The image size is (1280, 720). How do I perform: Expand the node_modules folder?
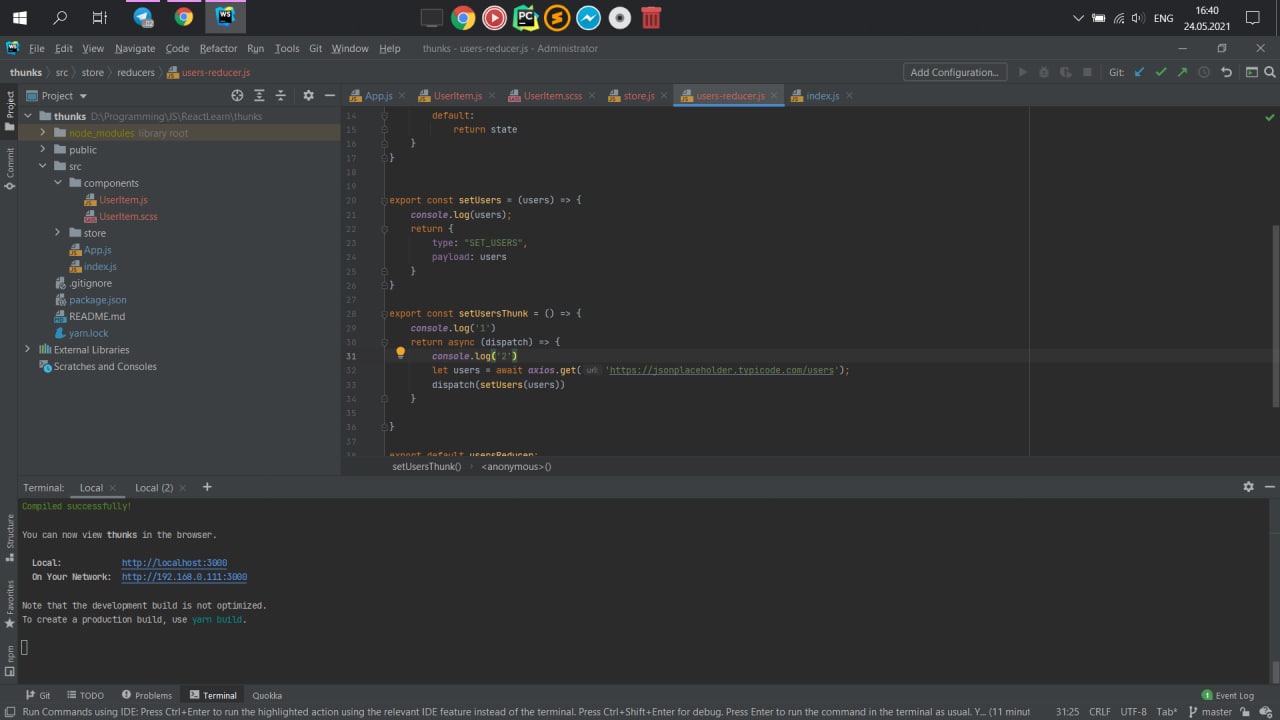[43, 133]
